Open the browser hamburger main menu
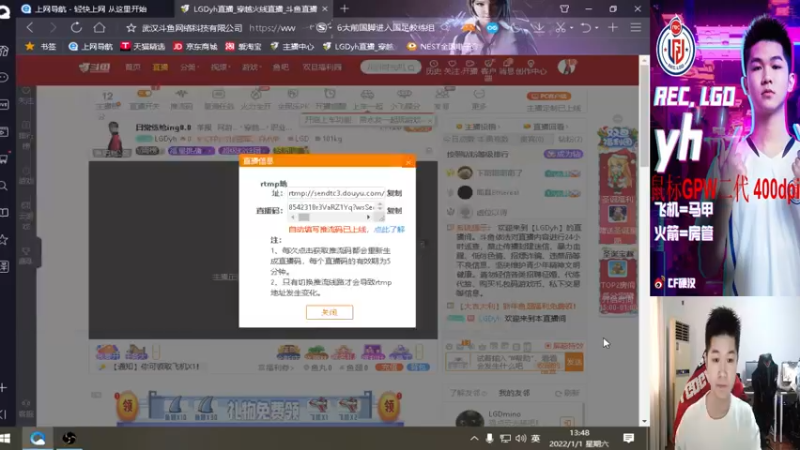The height and width of the screenshot is (450, 800). (x=635, y=28)
